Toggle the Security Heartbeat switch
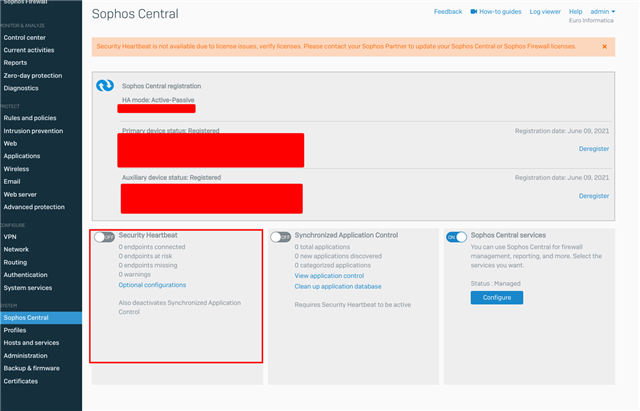This screenshot has width=640, height=411. (104, 237)
